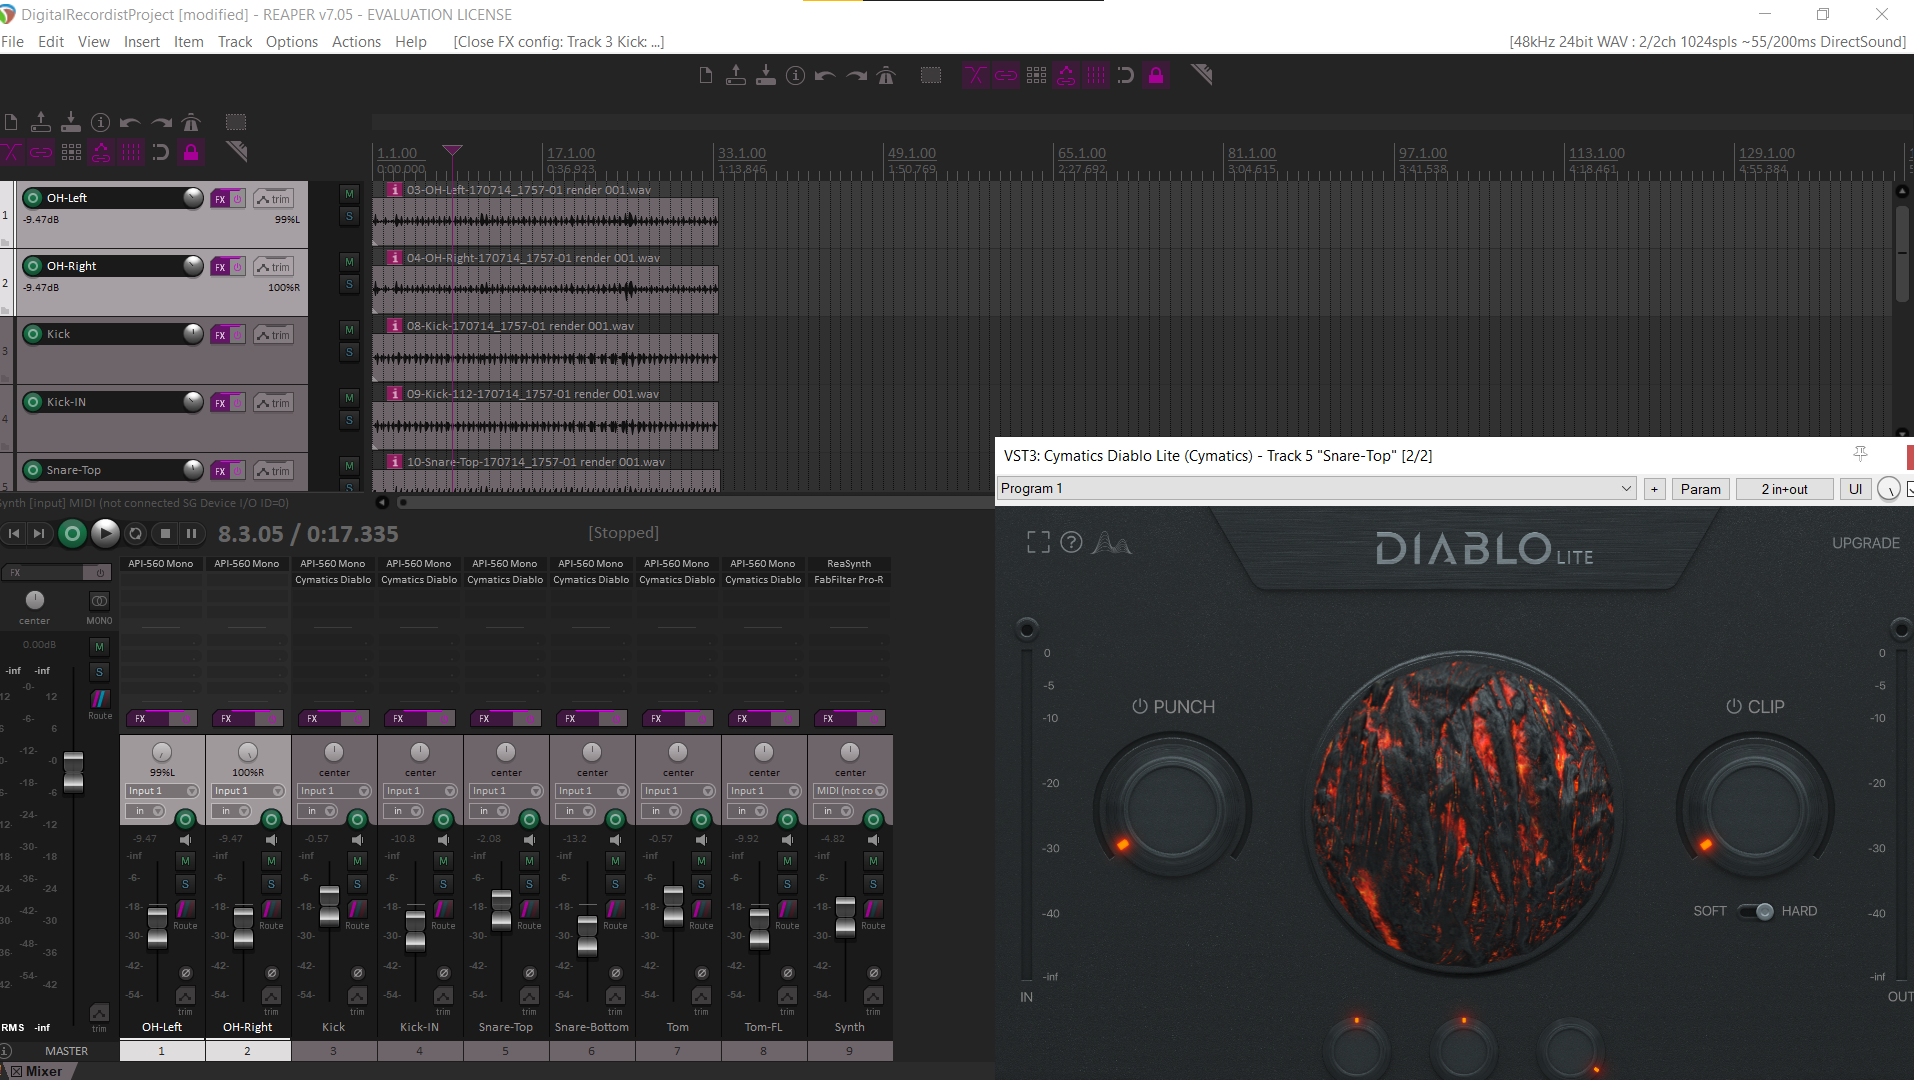Click the UPGRADE link in Diablo Lite

(x=1865, y=543)
